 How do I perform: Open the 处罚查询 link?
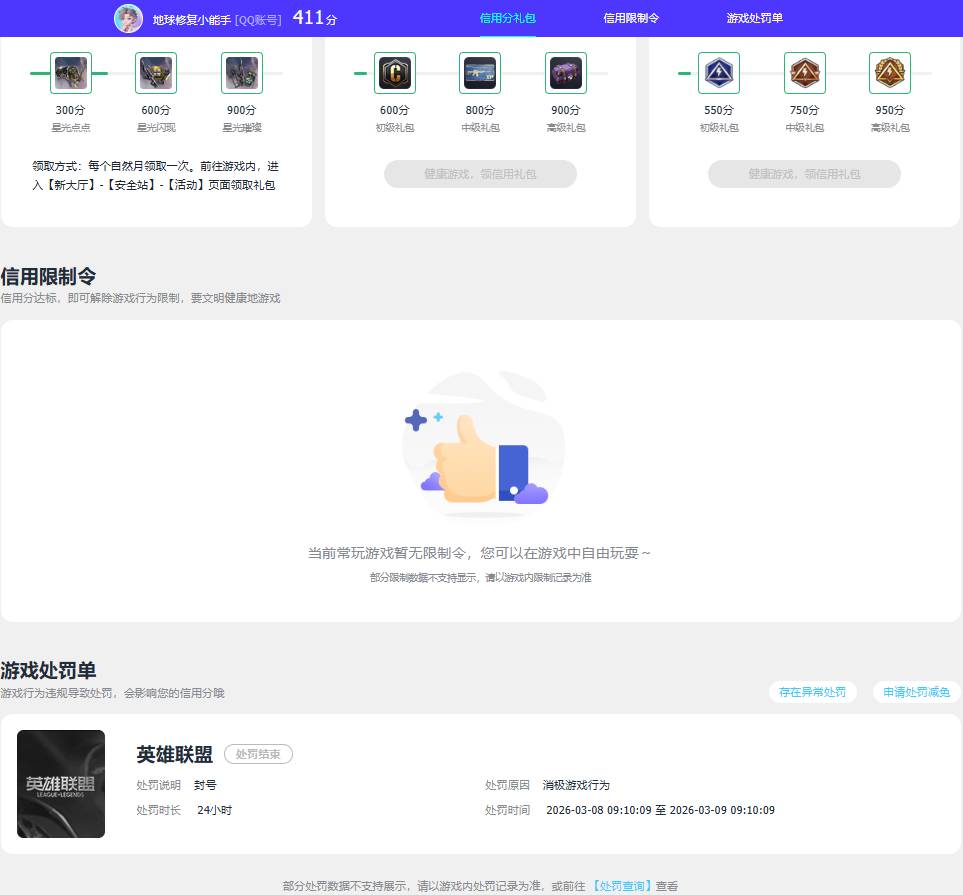click(622, 886)
